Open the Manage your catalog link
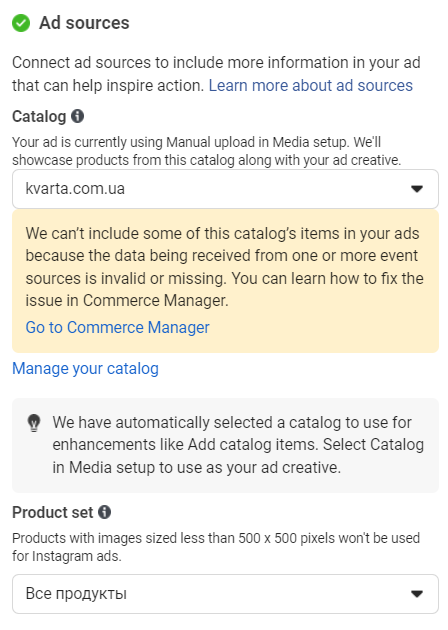This screenshot has width=448, height=630. [x=85, y=368]
